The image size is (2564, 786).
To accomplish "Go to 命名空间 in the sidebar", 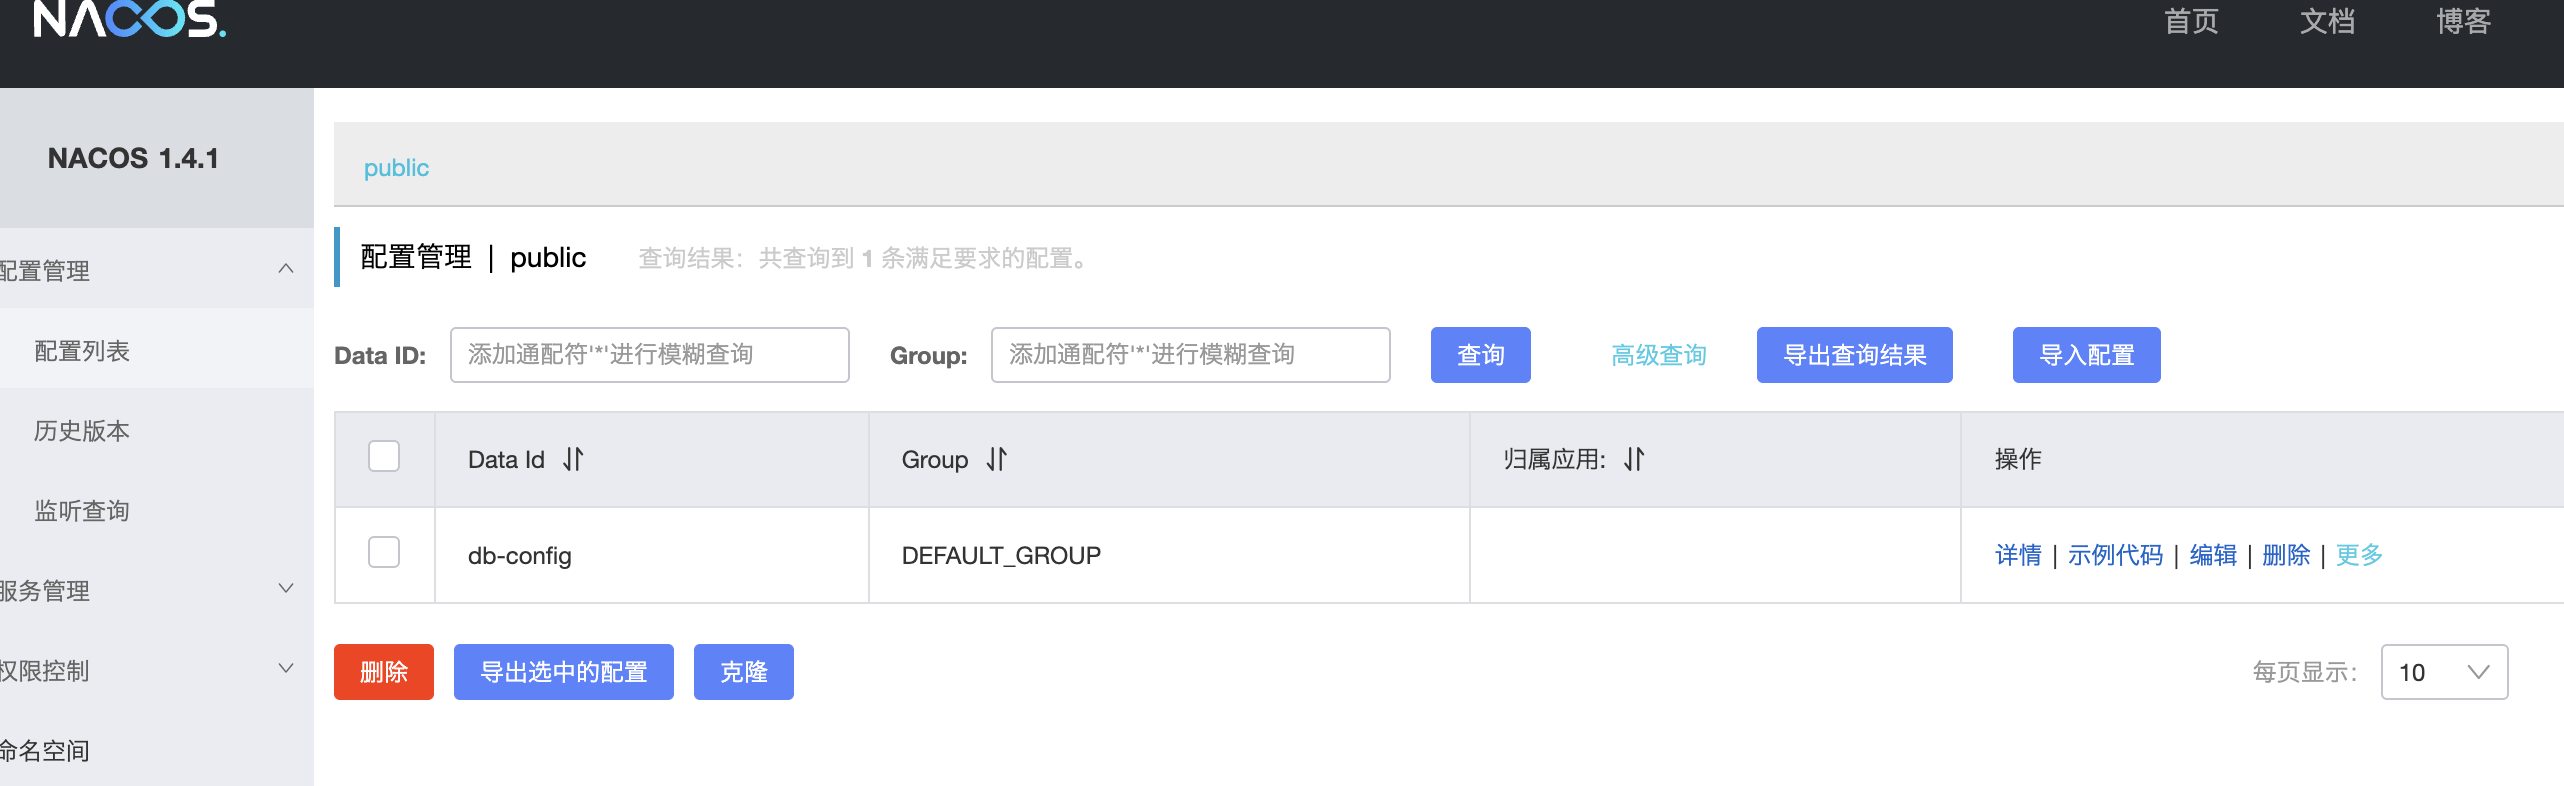I will (46, 751).
